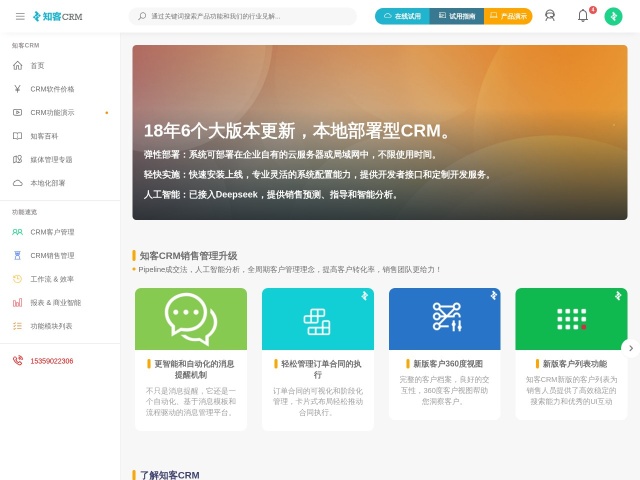The image size is (640, 480).
Task: Click the 媒体管理专题 icon
Action: (x=18, y=159)
